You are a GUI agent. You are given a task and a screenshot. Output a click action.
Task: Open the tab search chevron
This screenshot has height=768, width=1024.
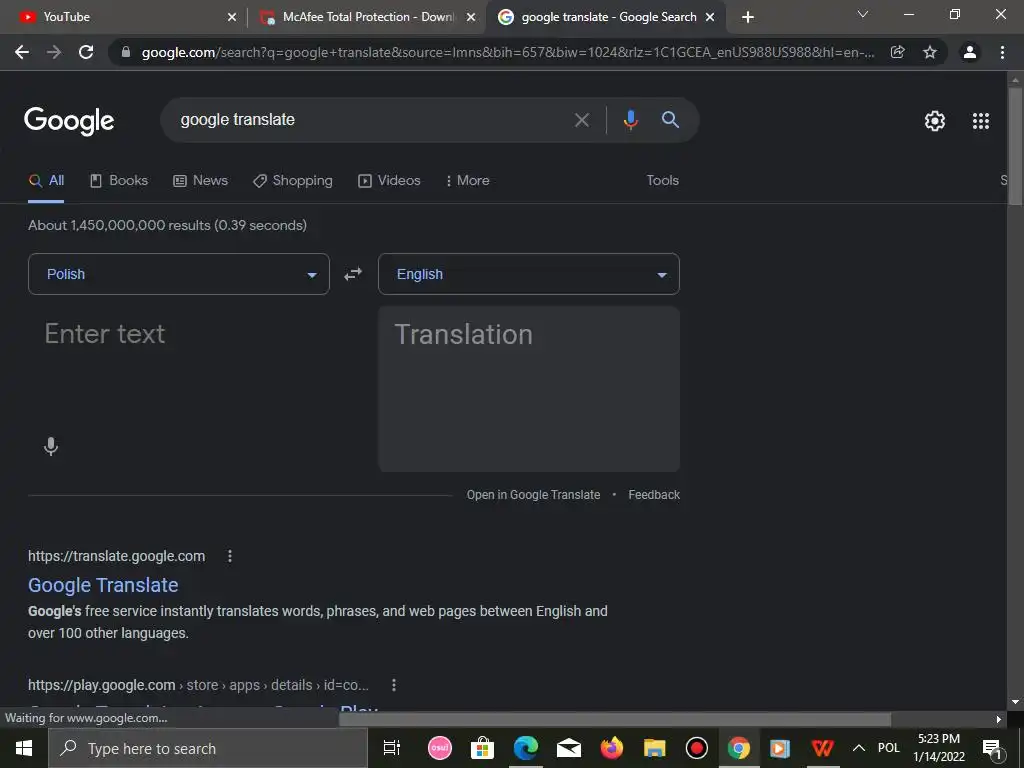863,14
